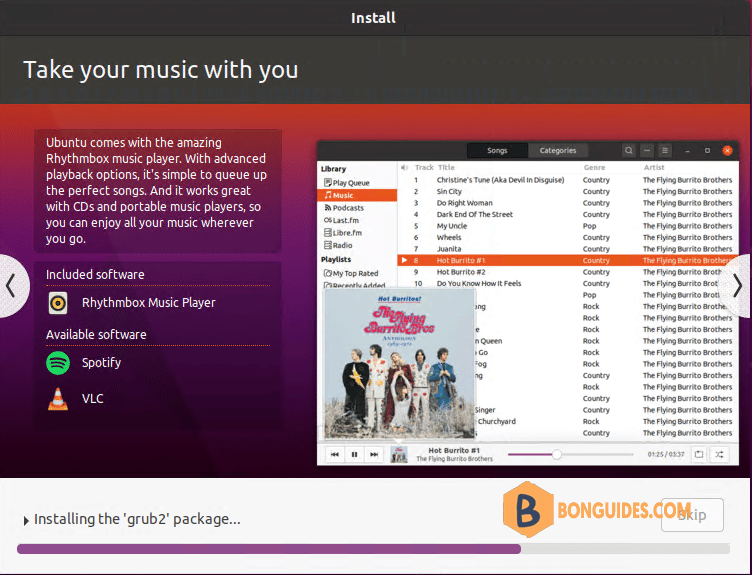752x575 pixels.
Task: Click the installation progress bar
Action: pos(373,549)
